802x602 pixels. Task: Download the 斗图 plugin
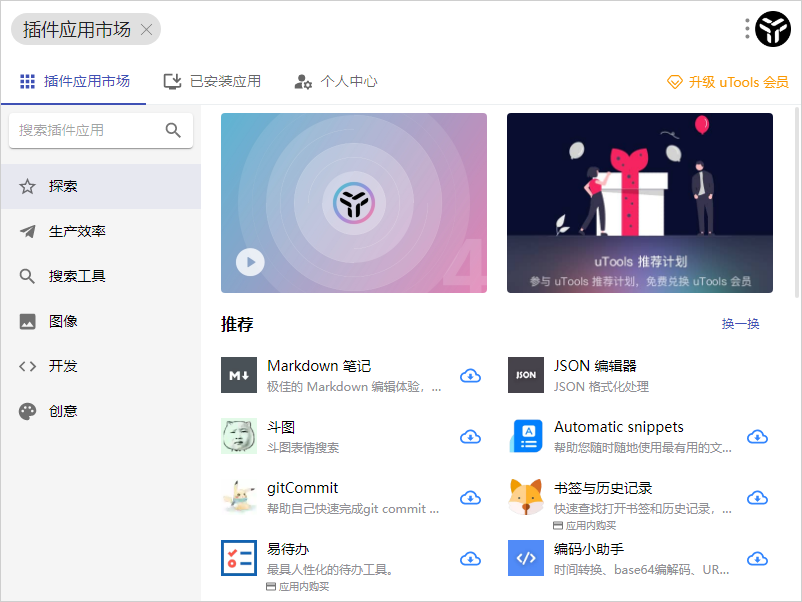click(x=470, y=437)
